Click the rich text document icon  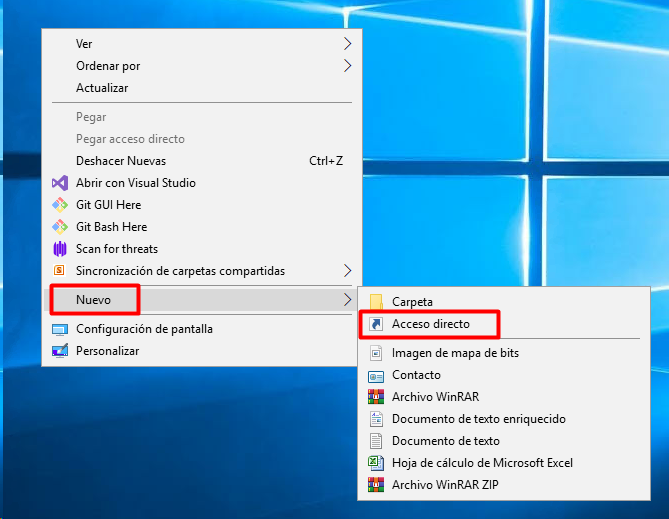point(376,419)
